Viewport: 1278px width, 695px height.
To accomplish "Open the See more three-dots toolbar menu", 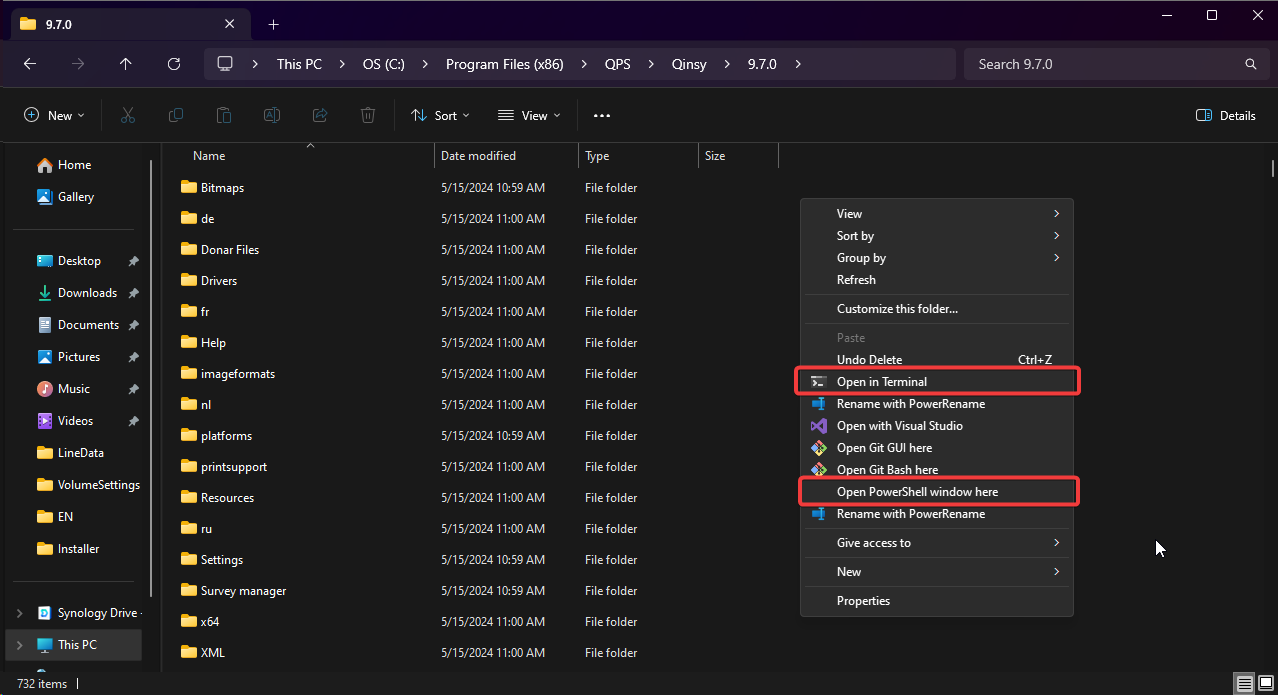I will [601, 116].
